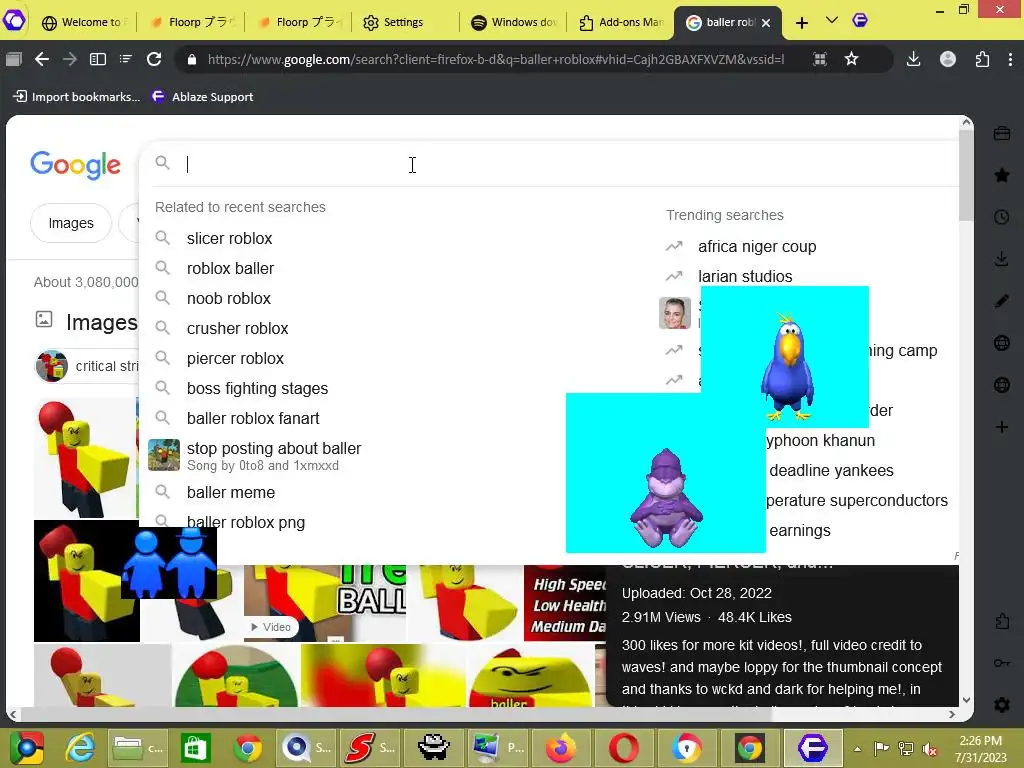The height and width of the screenshot is (768, 1024).
Task: Reload the page with the refresh icon
Action: (x=154, y=59)
